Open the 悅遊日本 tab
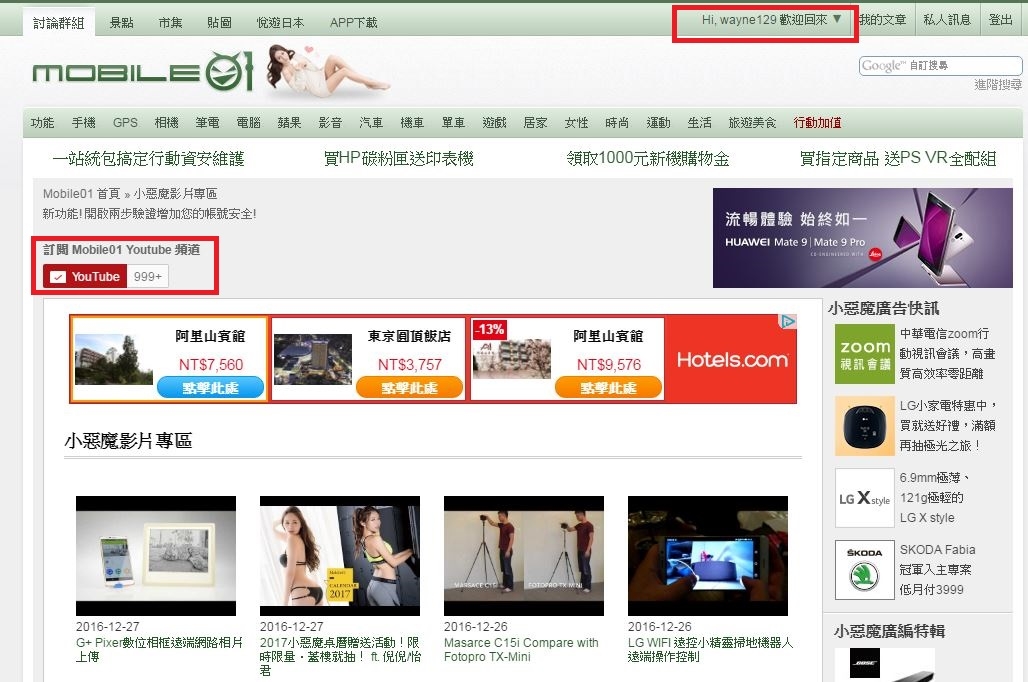The image size is (1028, 682). click(281, 23)
